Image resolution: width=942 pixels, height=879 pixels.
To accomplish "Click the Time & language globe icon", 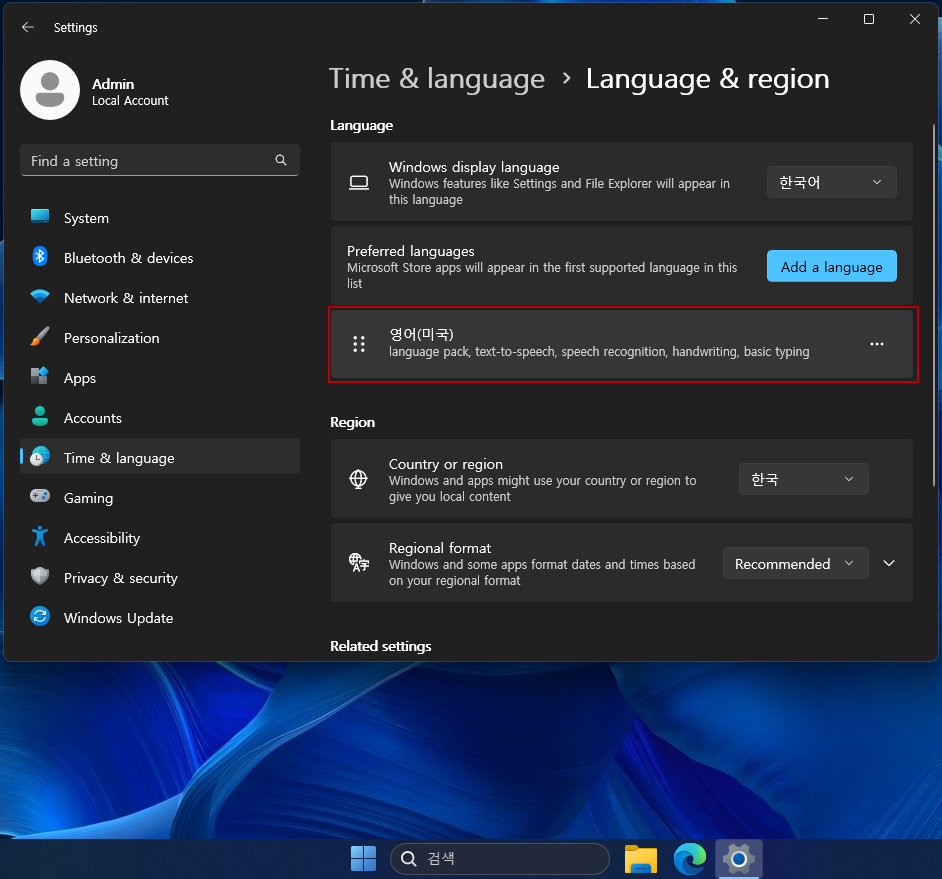I will click(40, 457).
